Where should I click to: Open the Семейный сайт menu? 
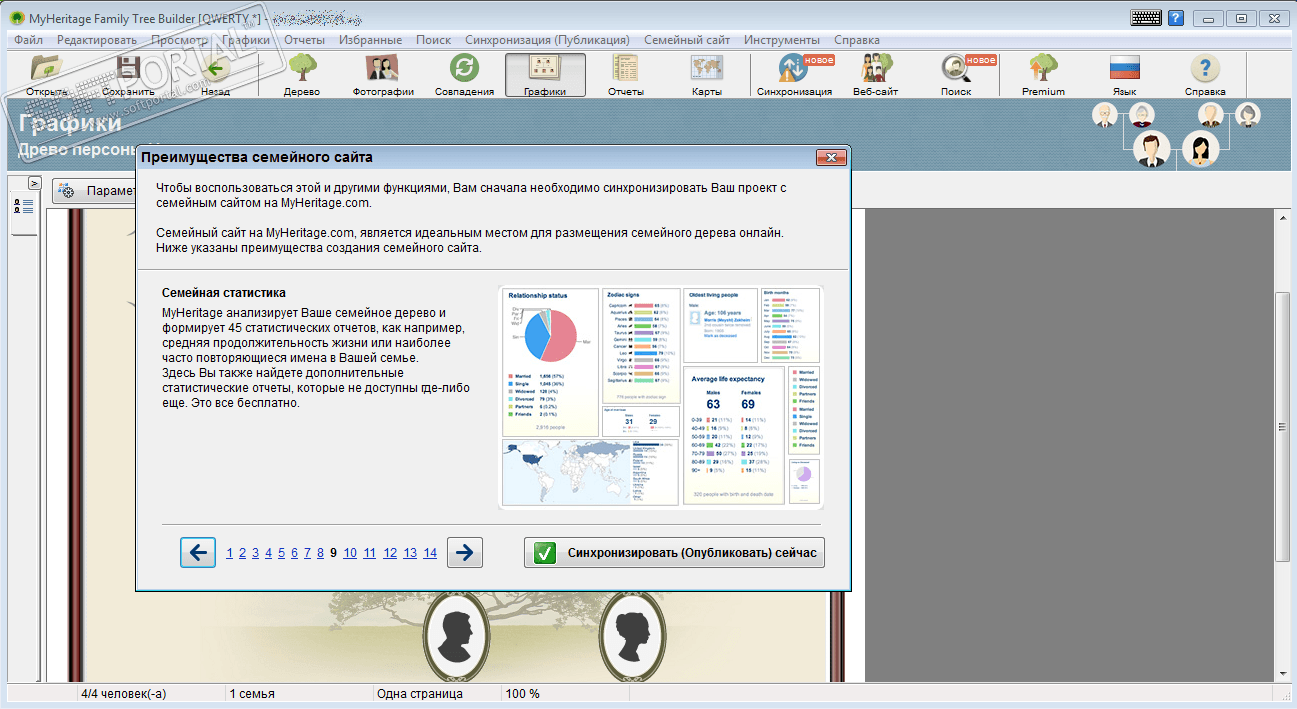tap(687, 40)
